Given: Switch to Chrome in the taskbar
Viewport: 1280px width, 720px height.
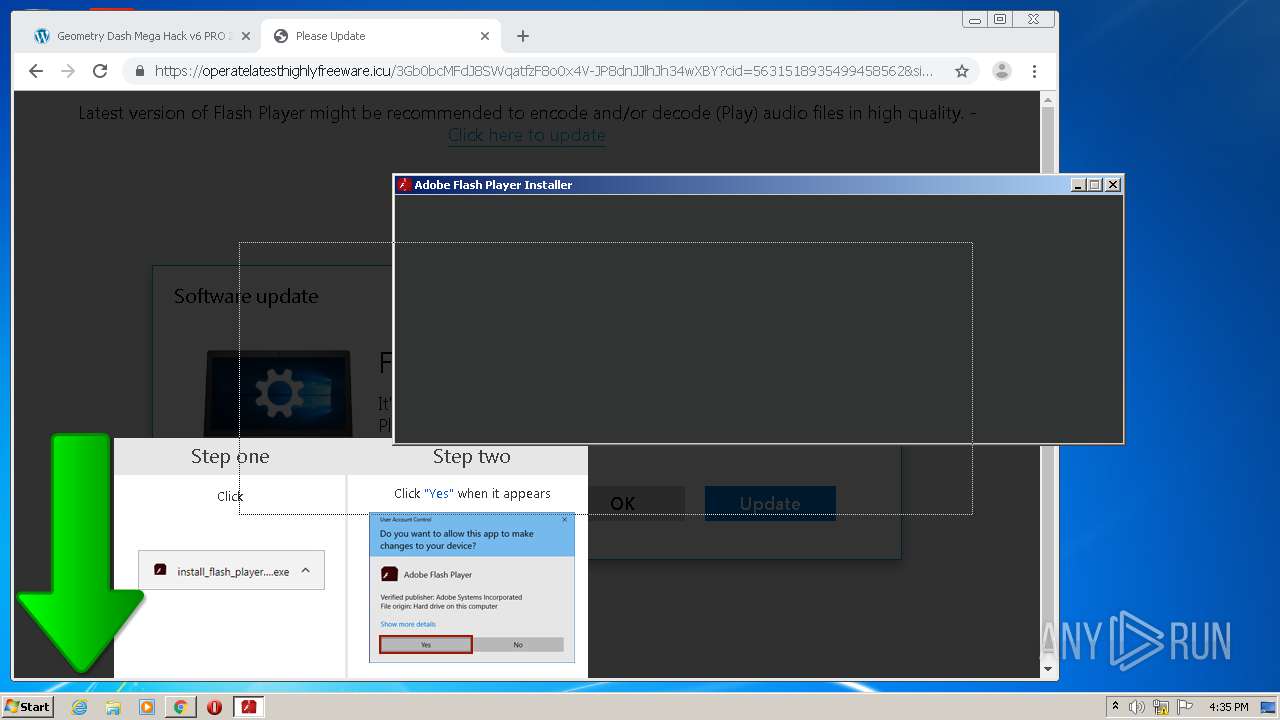Looking at the screenshot, I should click(180, 707).
